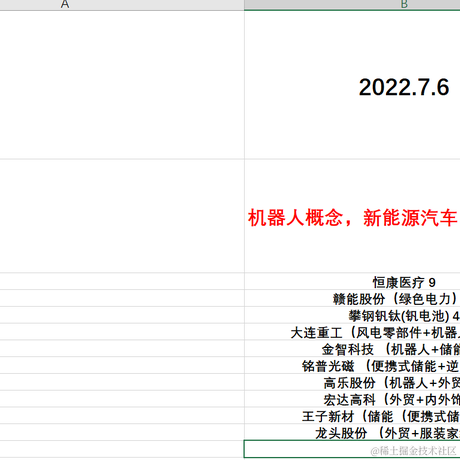Select the 大连重工 cell
The width and height of the screenshot is (460, 460).
click(x=352, y=332)
